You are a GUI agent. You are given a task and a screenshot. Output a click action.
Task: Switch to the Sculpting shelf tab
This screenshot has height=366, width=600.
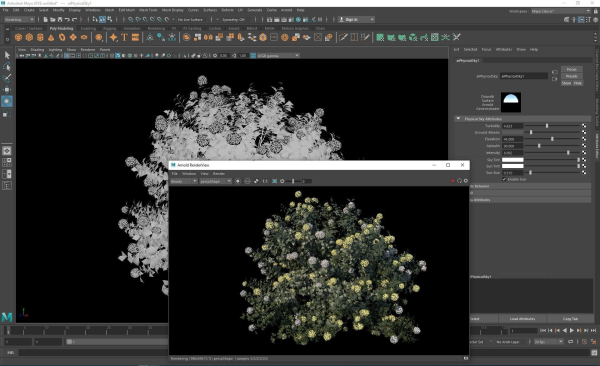(88, 28)
